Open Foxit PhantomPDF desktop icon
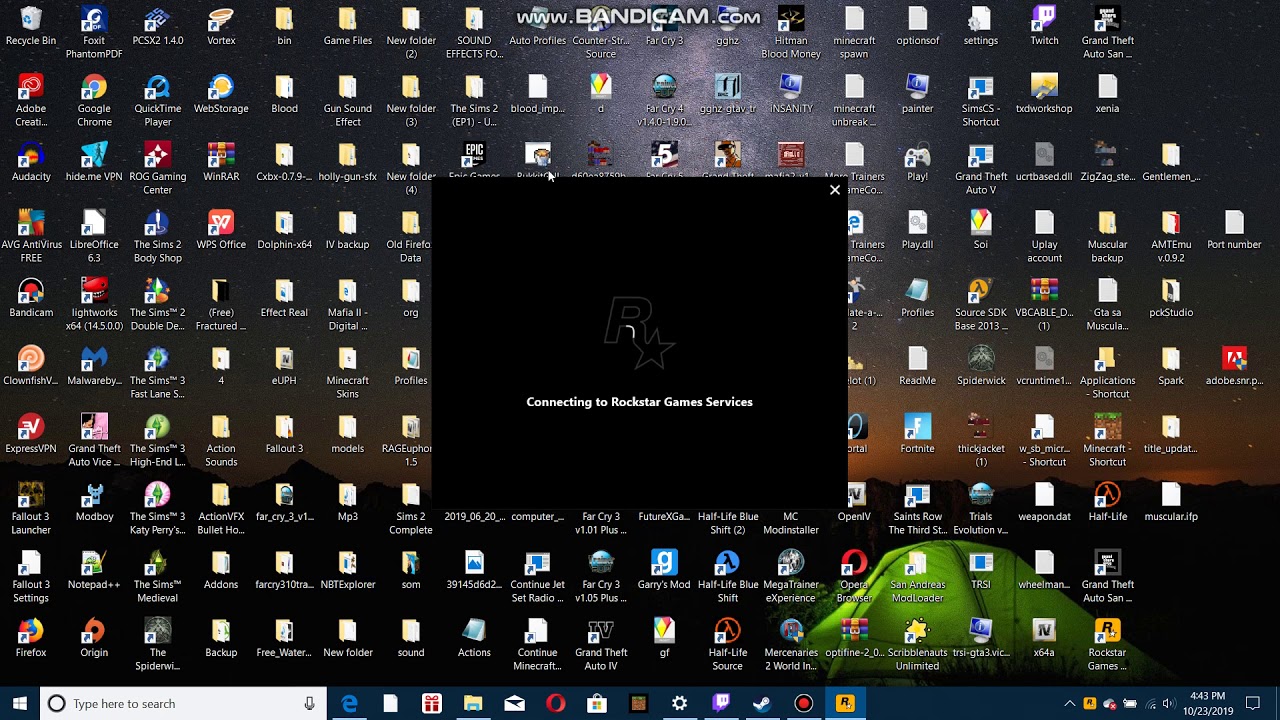This screenshot has width=1280, height=720. pyautogui.click(x=94, y=33)
